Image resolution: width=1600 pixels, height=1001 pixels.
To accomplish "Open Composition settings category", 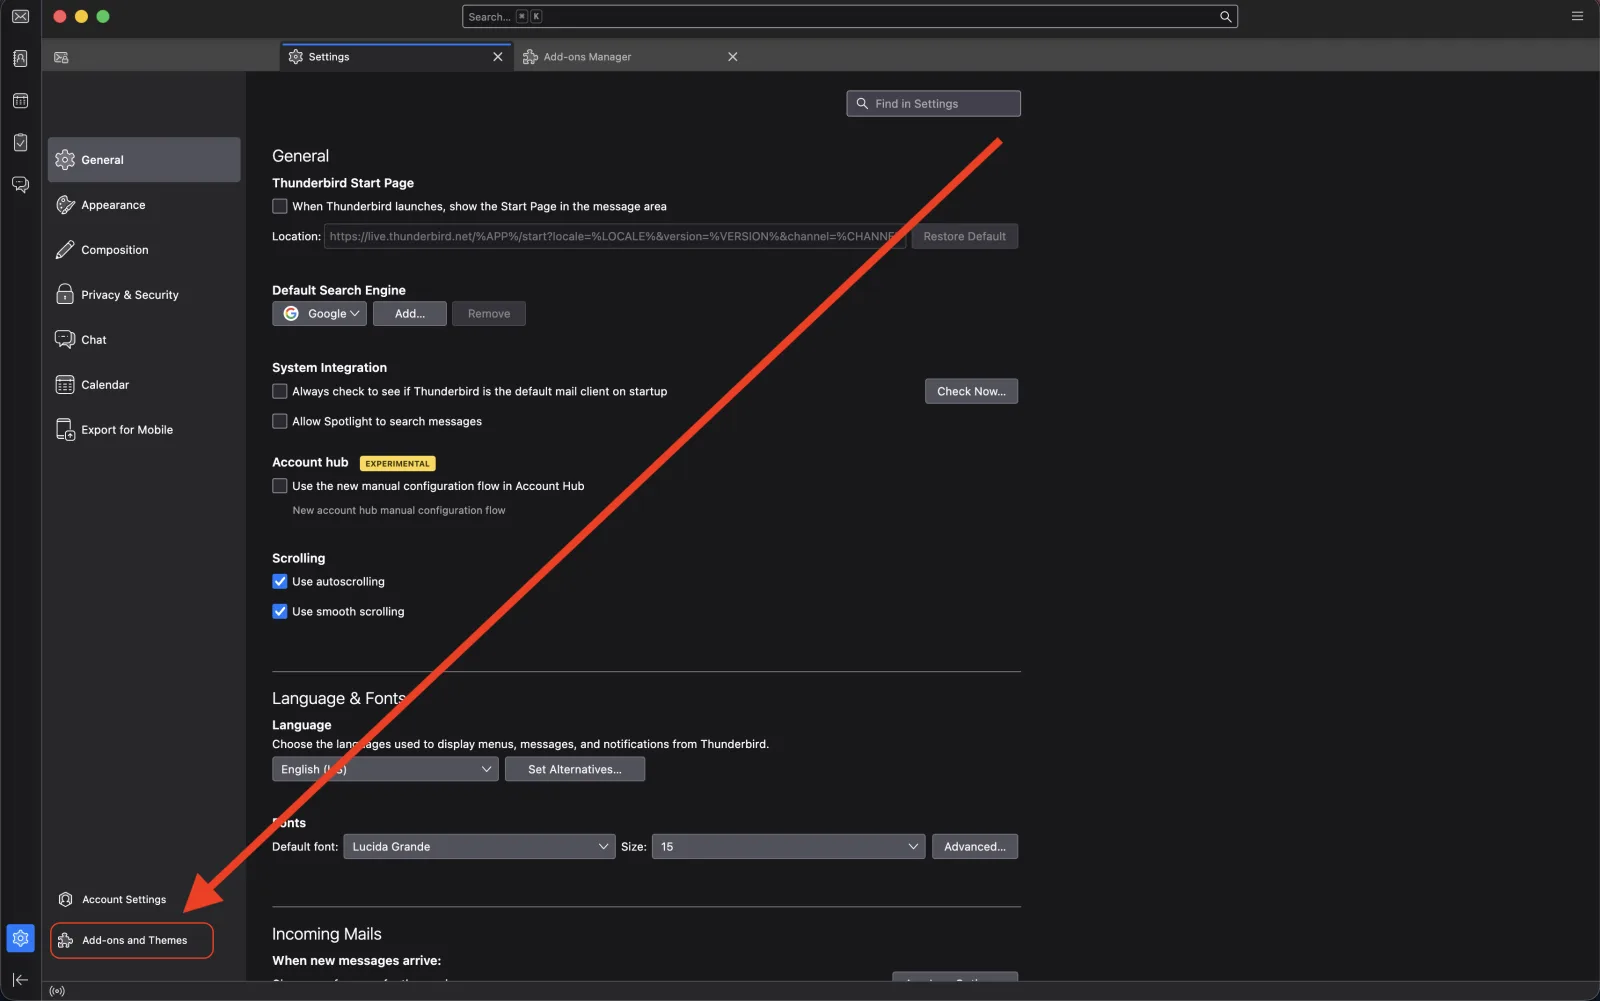I will (144, 250).
